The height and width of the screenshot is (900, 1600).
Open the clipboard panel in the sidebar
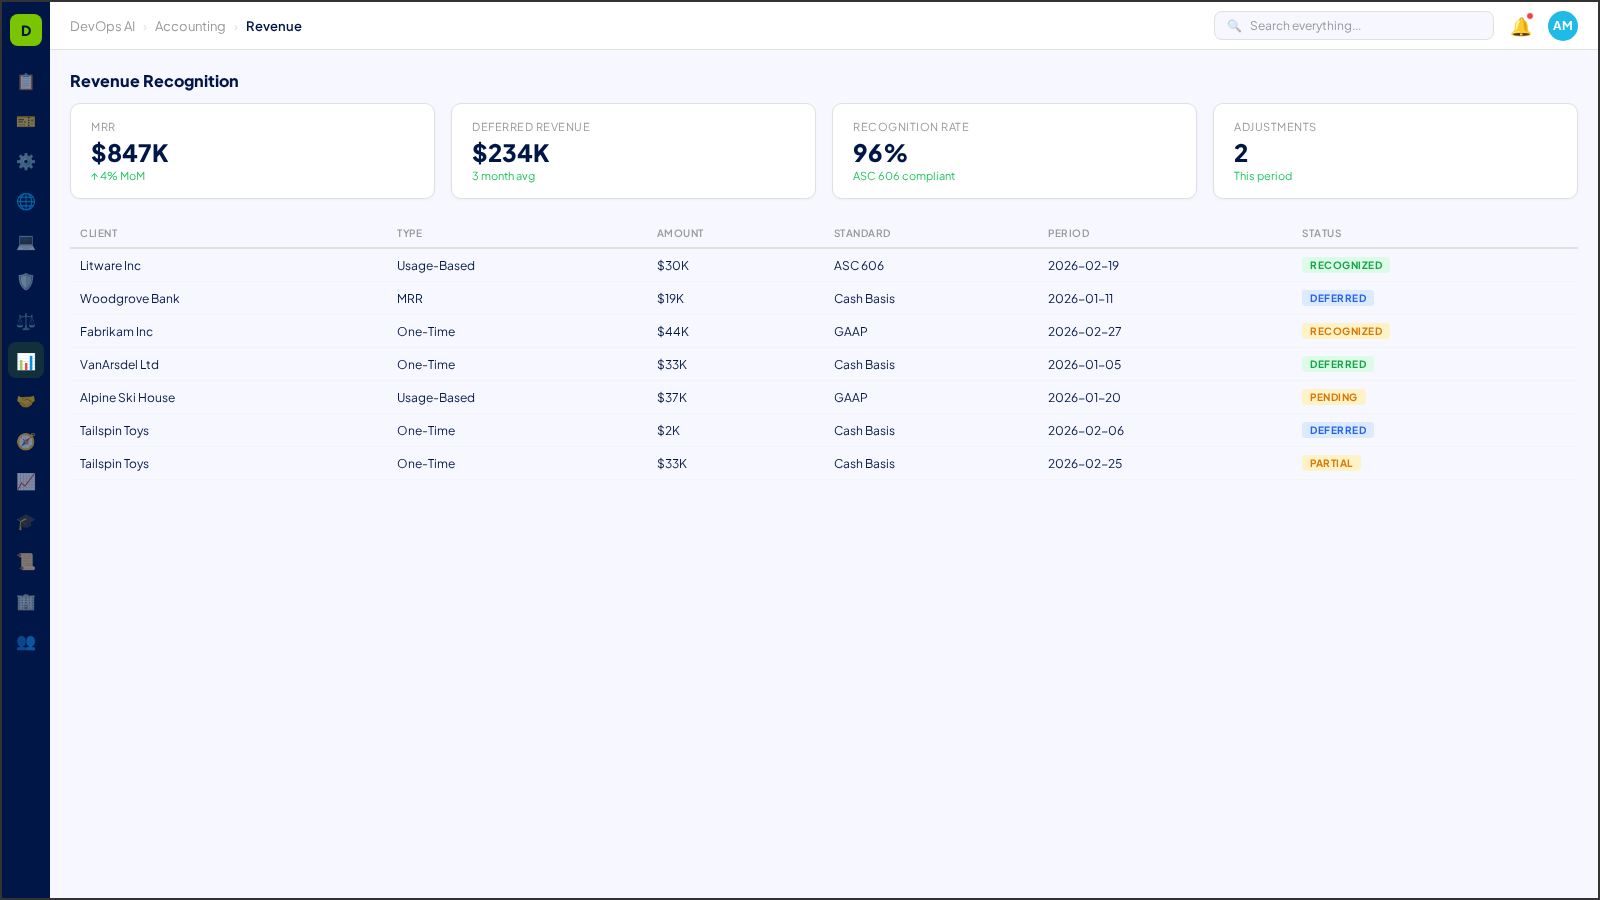point(26,82)
